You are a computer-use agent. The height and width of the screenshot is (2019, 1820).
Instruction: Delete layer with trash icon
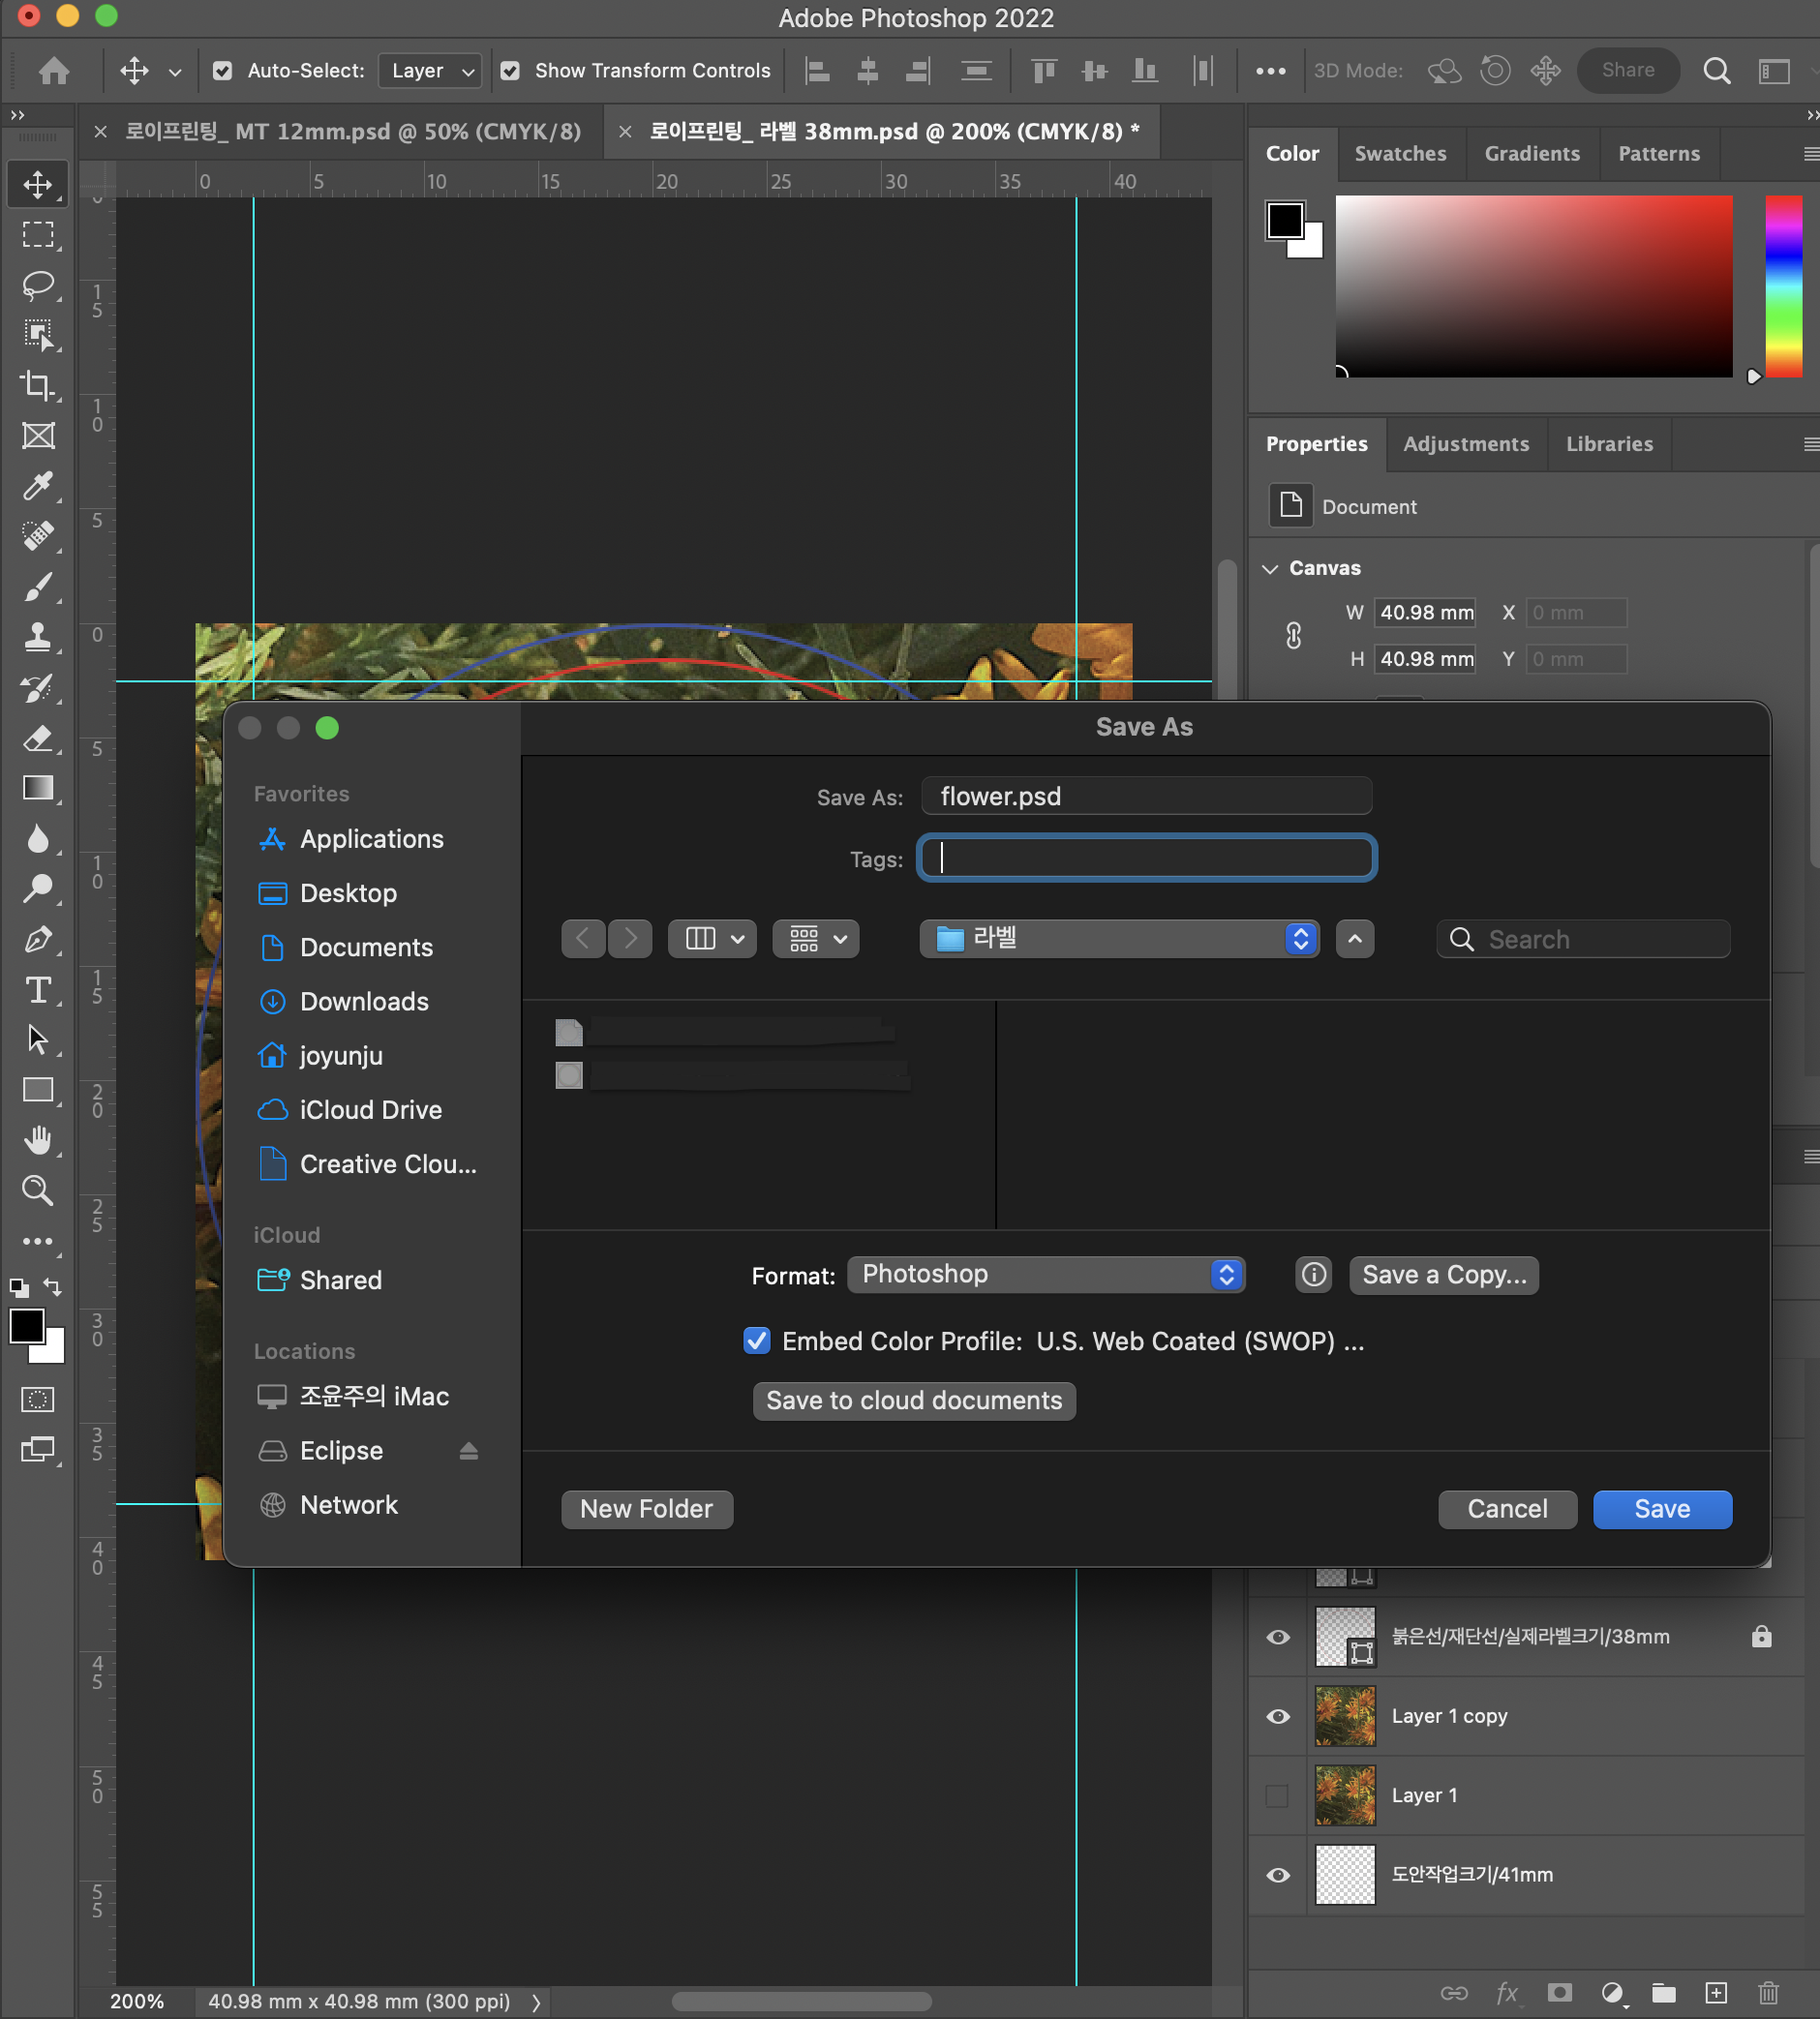coord(1768,1992)
